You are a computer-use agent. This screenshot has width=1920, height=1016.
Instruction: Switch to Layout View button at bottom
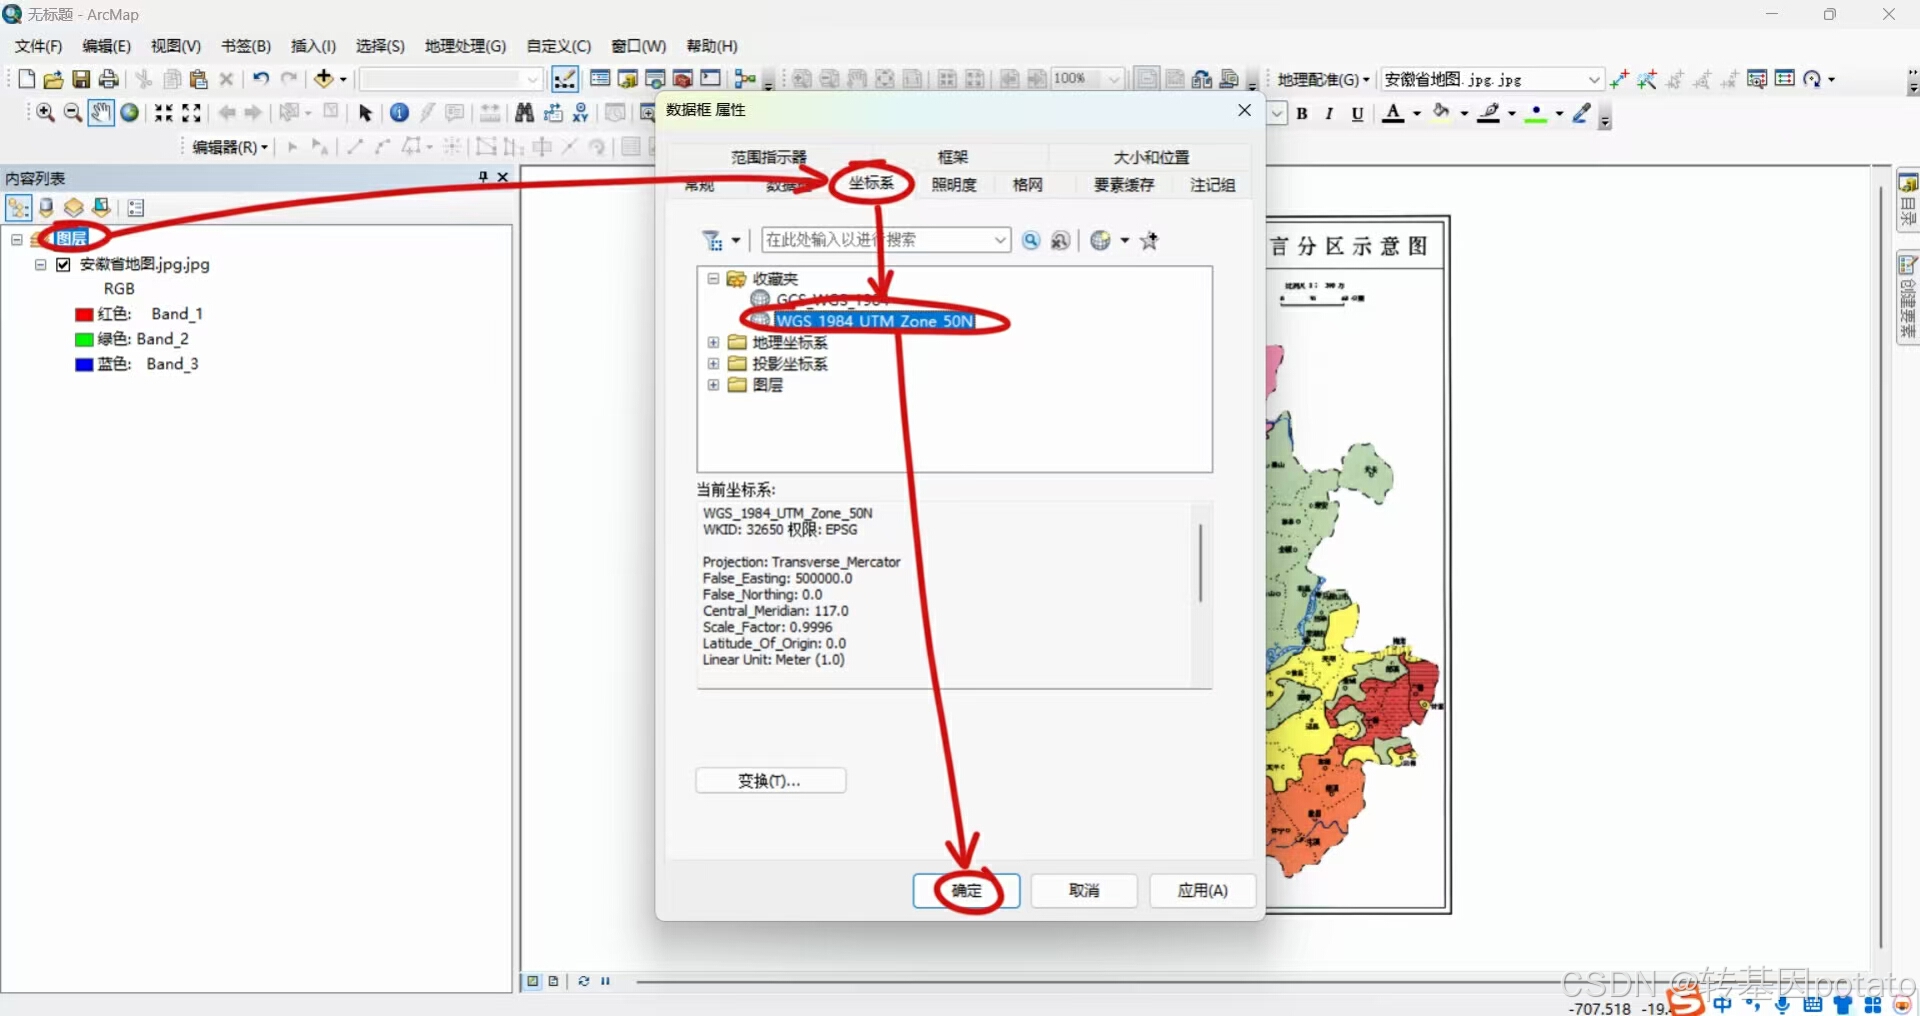click(553, 981)
